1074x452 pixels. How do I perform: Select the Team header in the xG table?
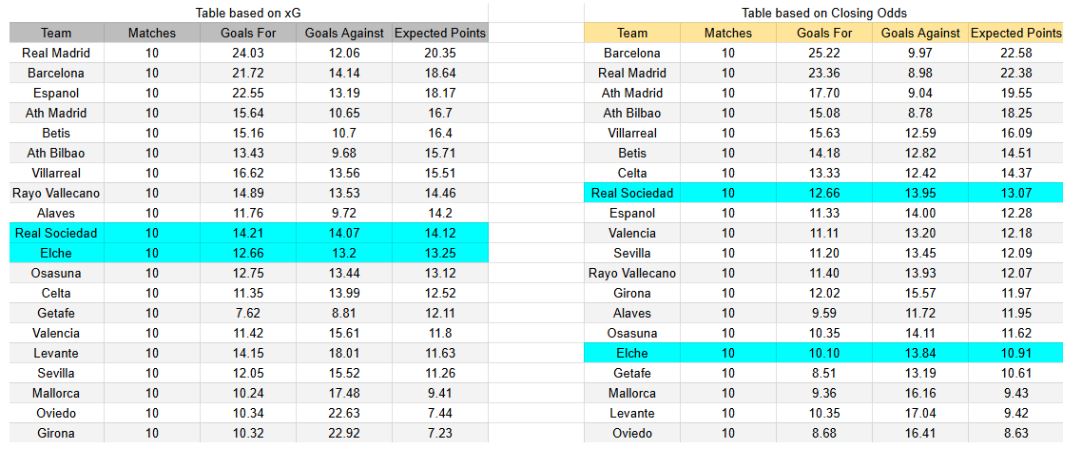point(55,33)
